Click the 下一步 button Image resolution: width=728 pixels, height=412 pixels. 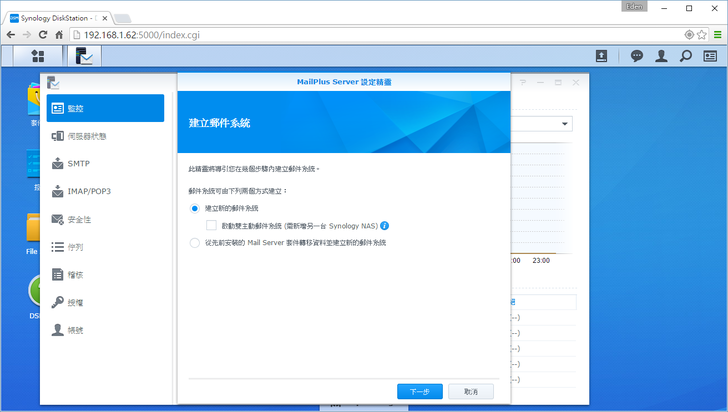tap(419, 391)
